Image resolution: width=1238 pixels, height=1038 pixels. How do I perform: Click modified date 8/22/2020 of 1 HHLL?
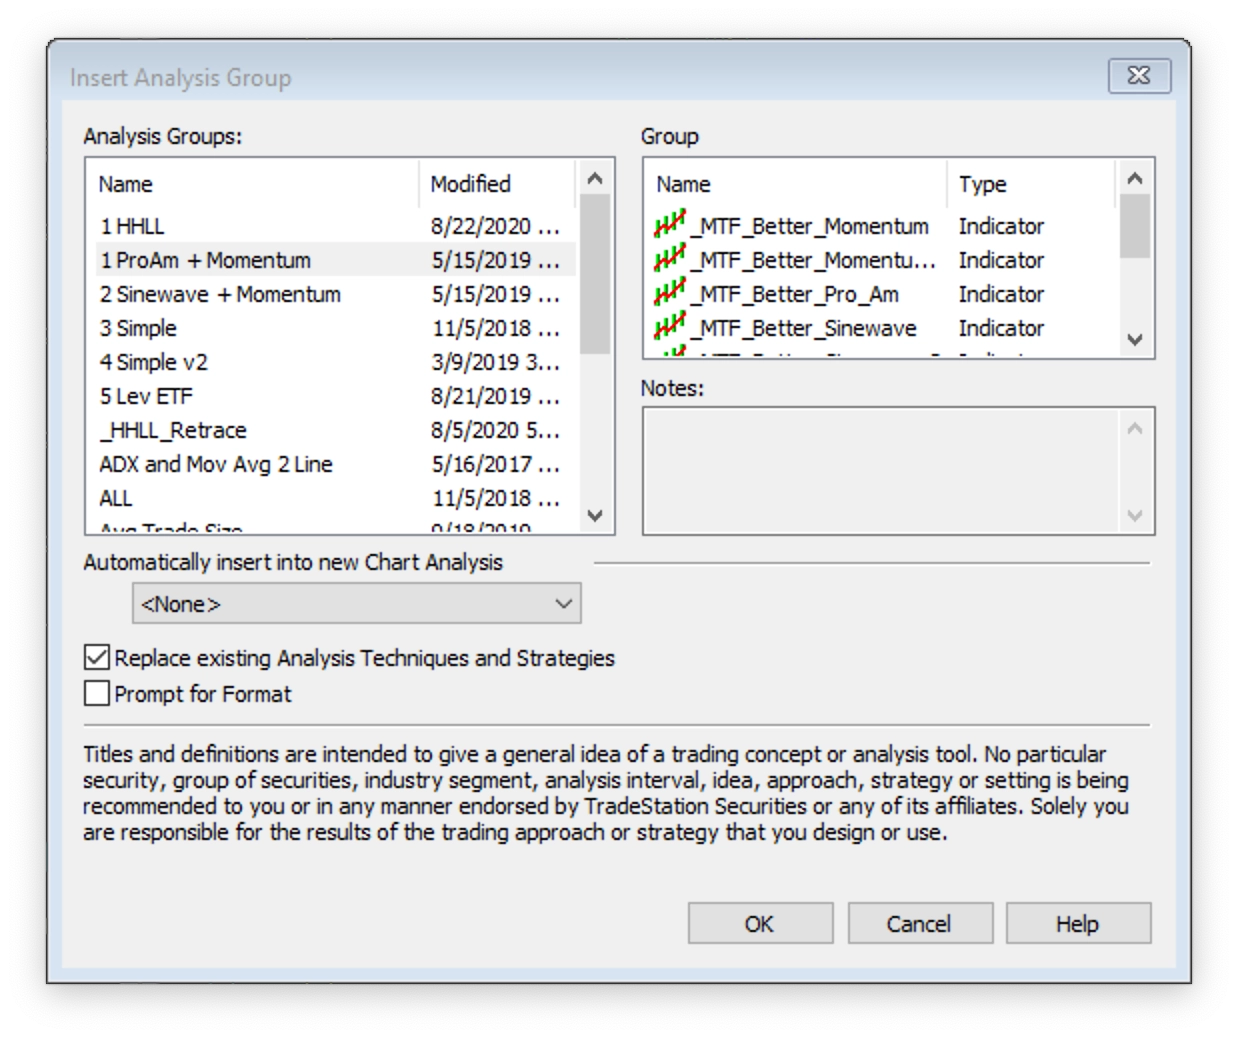coord(495,226)
